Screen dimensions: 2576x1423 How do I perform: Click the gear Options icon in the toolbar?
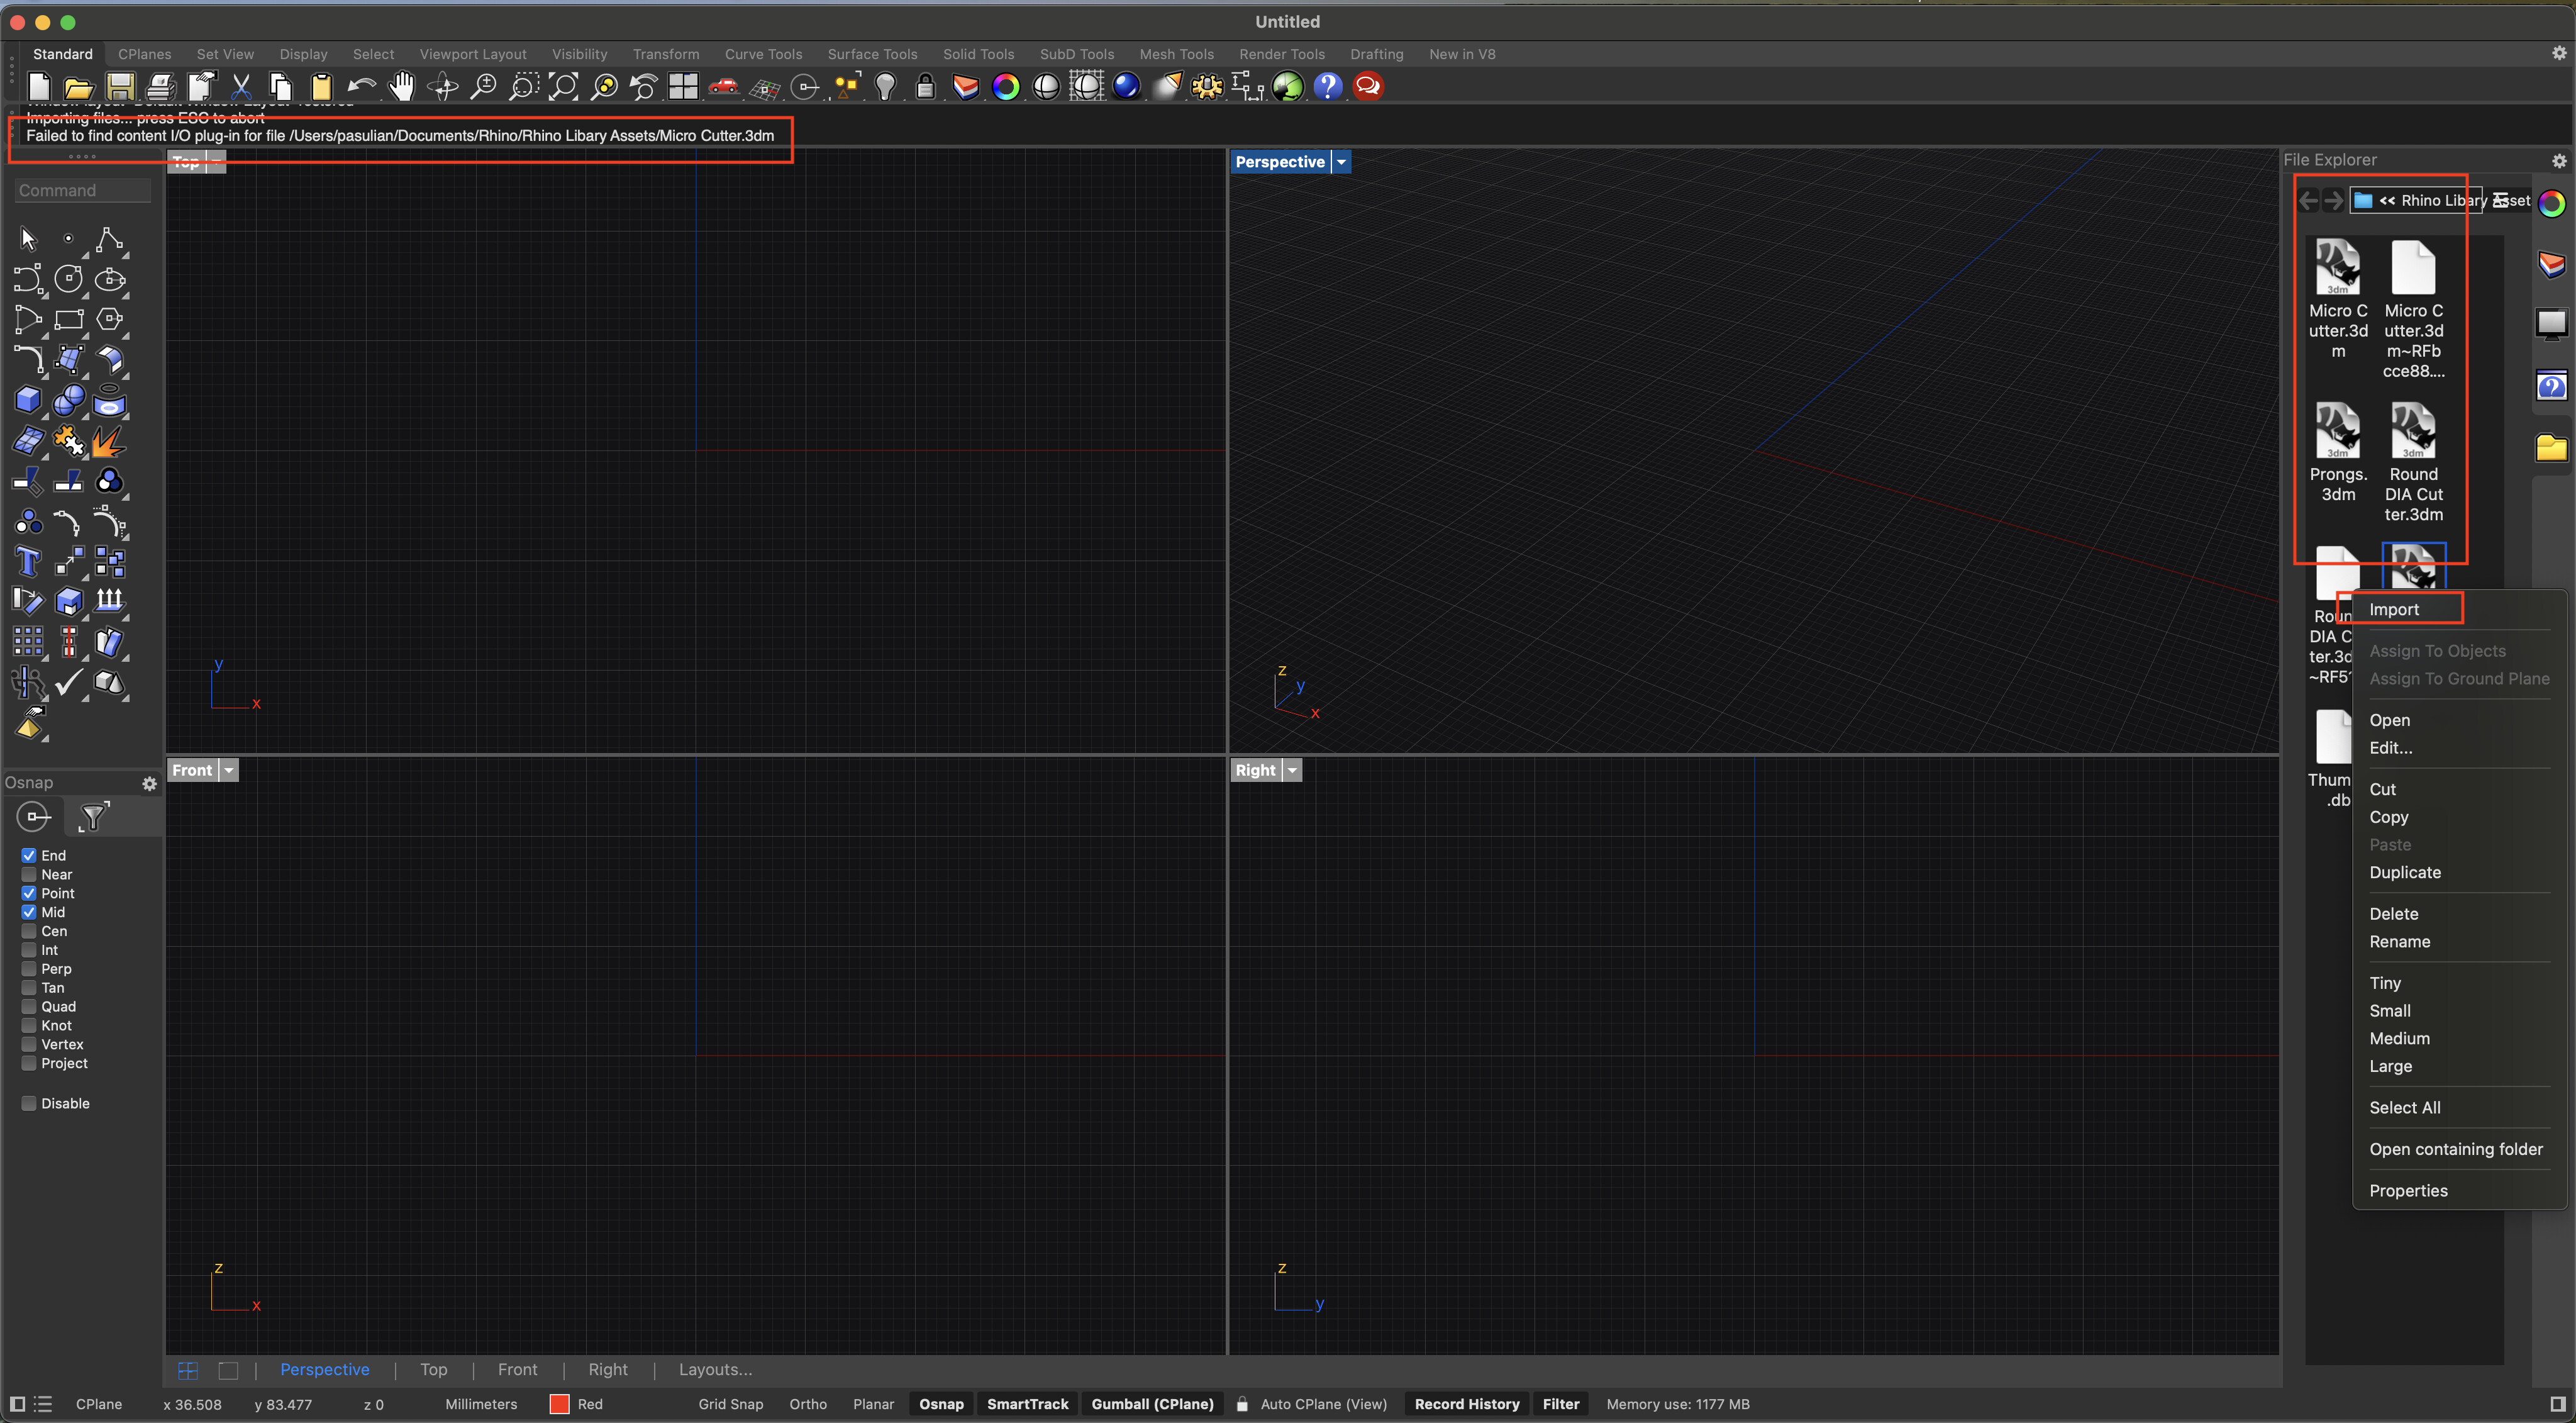pos(1207,87)
